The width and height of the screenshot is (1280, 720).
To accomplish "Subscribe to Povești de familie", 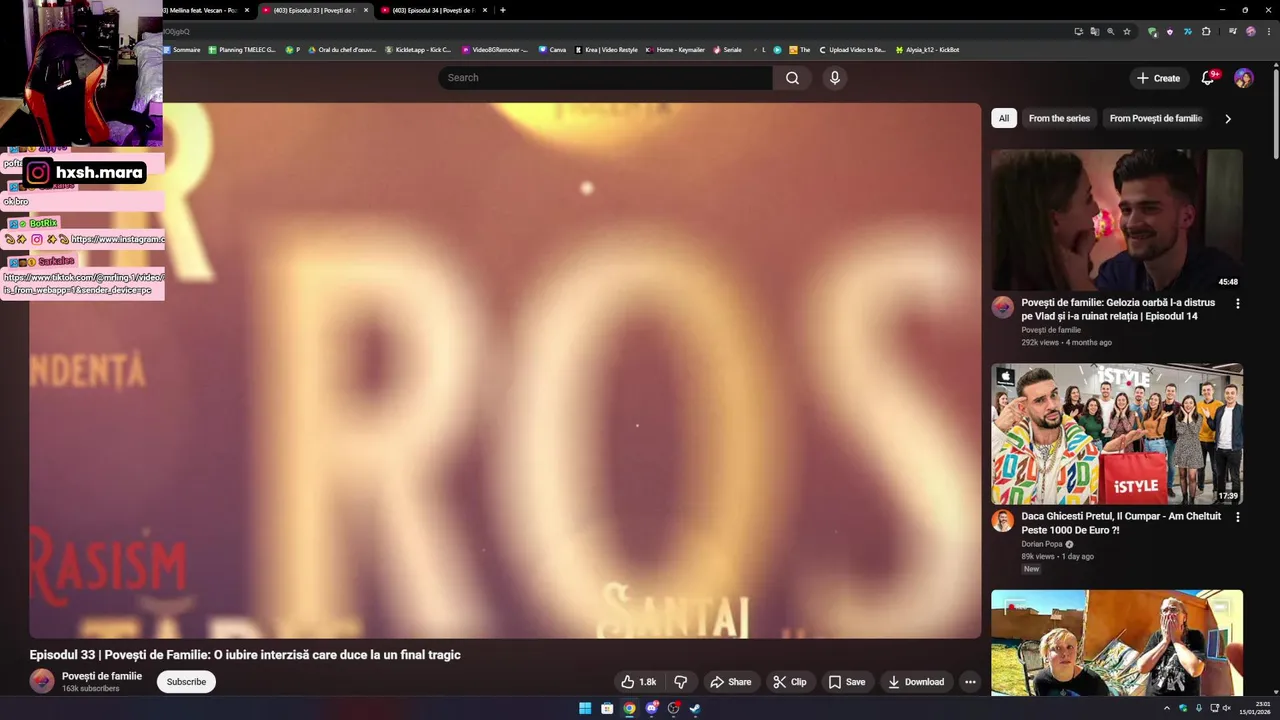I will click(186, 682).
